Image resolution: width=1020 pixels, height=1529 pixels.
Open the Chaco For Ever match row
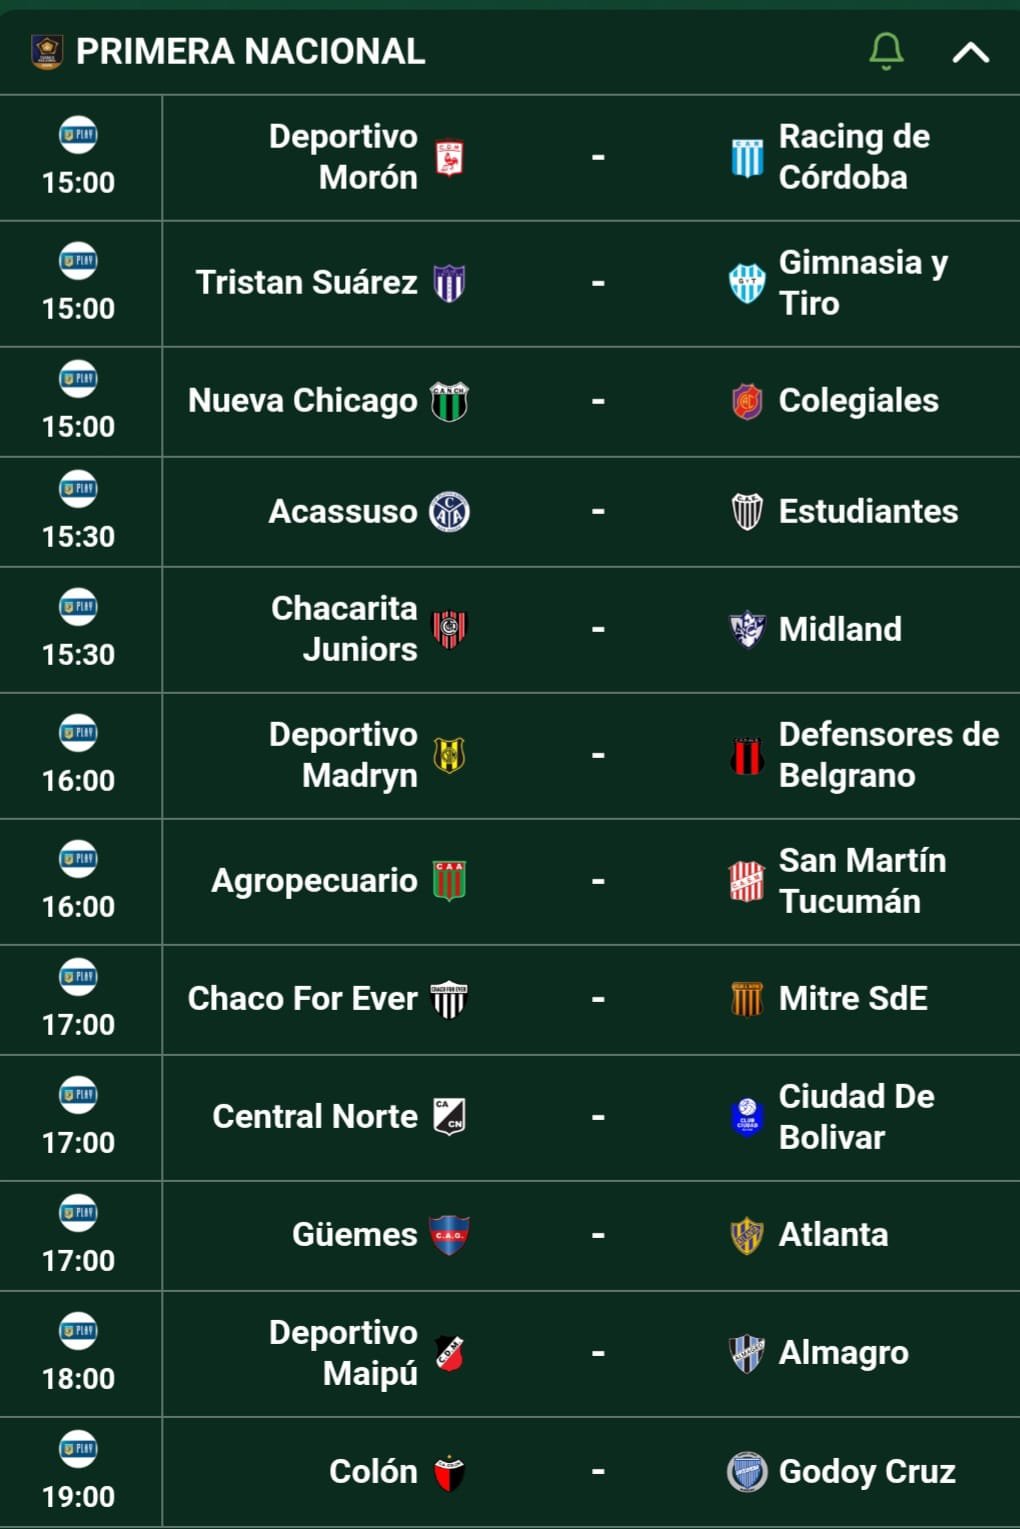[510, 1000]
